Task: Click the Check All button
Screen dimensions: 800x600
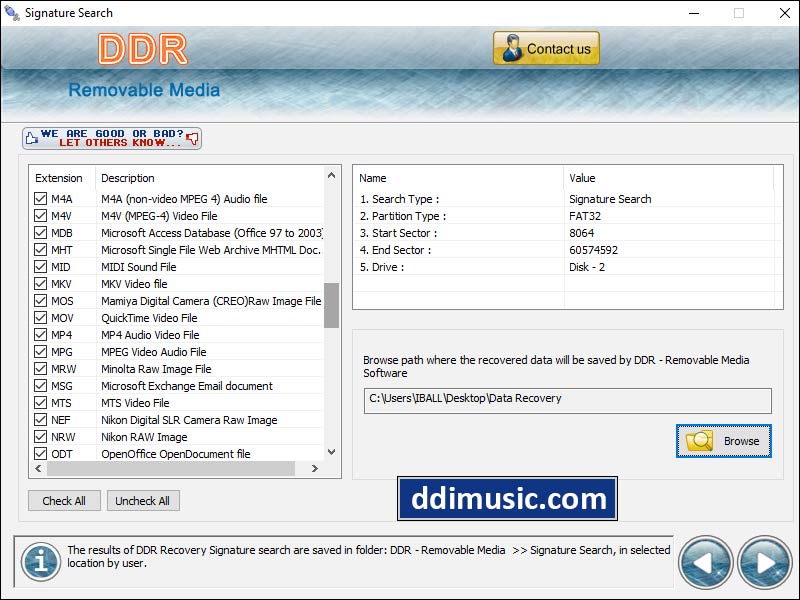Action: [64, 500]
